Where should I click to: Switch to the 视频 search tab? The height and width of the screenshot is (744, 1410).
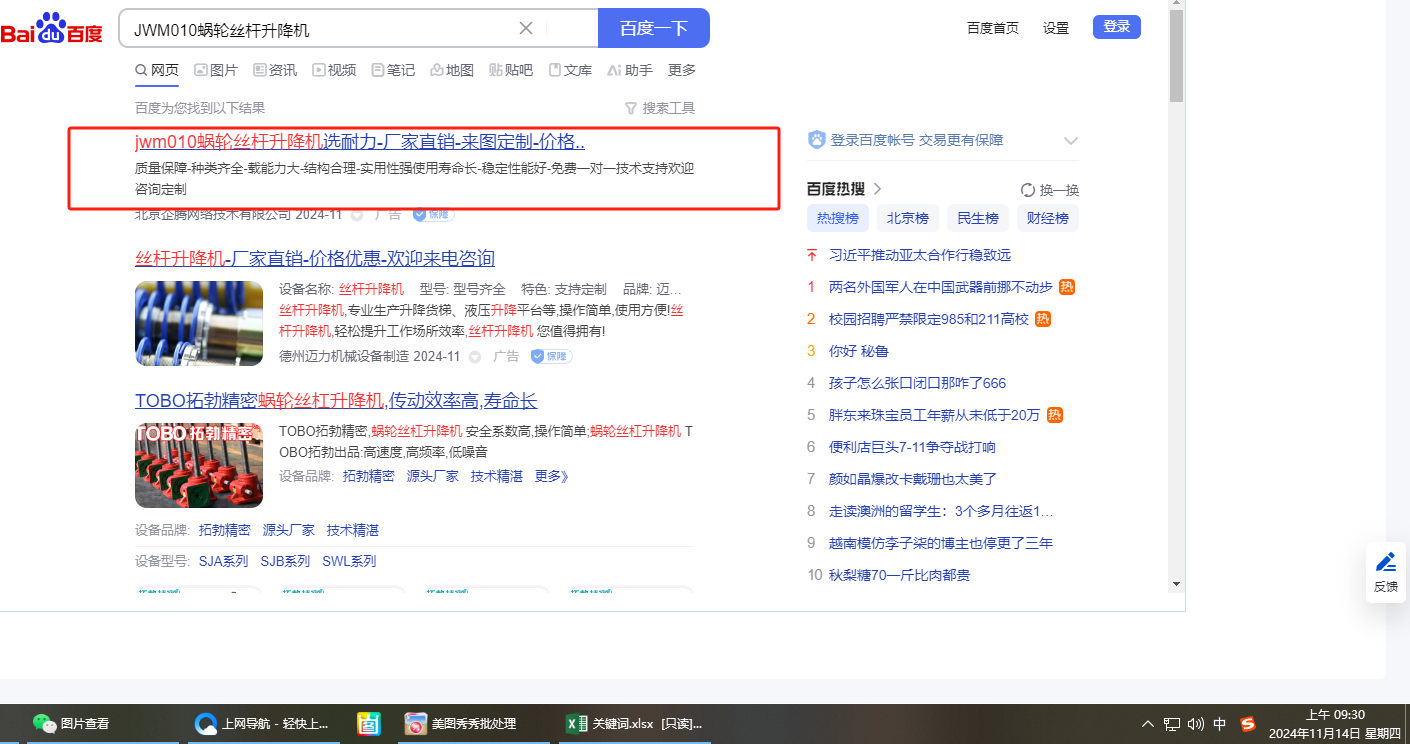[x=334, y=70]
